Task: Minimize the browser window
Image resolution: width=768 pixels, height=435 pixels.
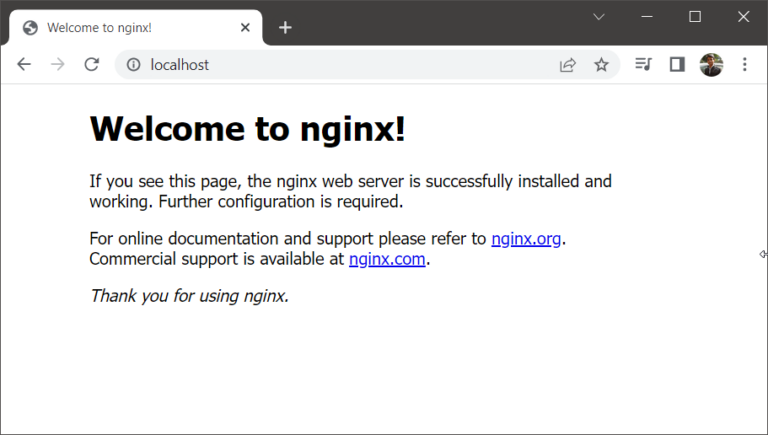Action: [647, 17]
